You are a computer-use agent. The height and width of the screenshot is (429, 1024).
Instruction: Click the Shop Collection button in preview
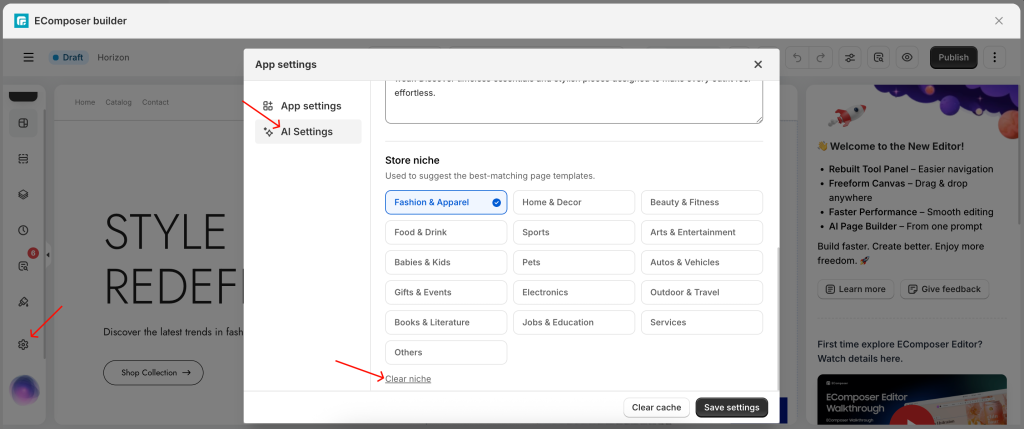tap(153, 373)
